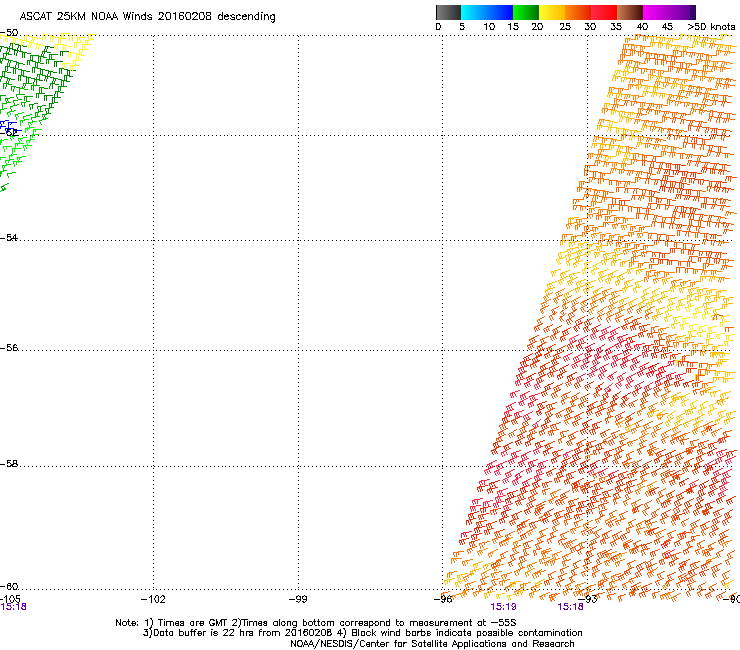Click the '35' label under the color bar
The width and height of the screenshot is (740, 650).
click(x=616, y=27)
